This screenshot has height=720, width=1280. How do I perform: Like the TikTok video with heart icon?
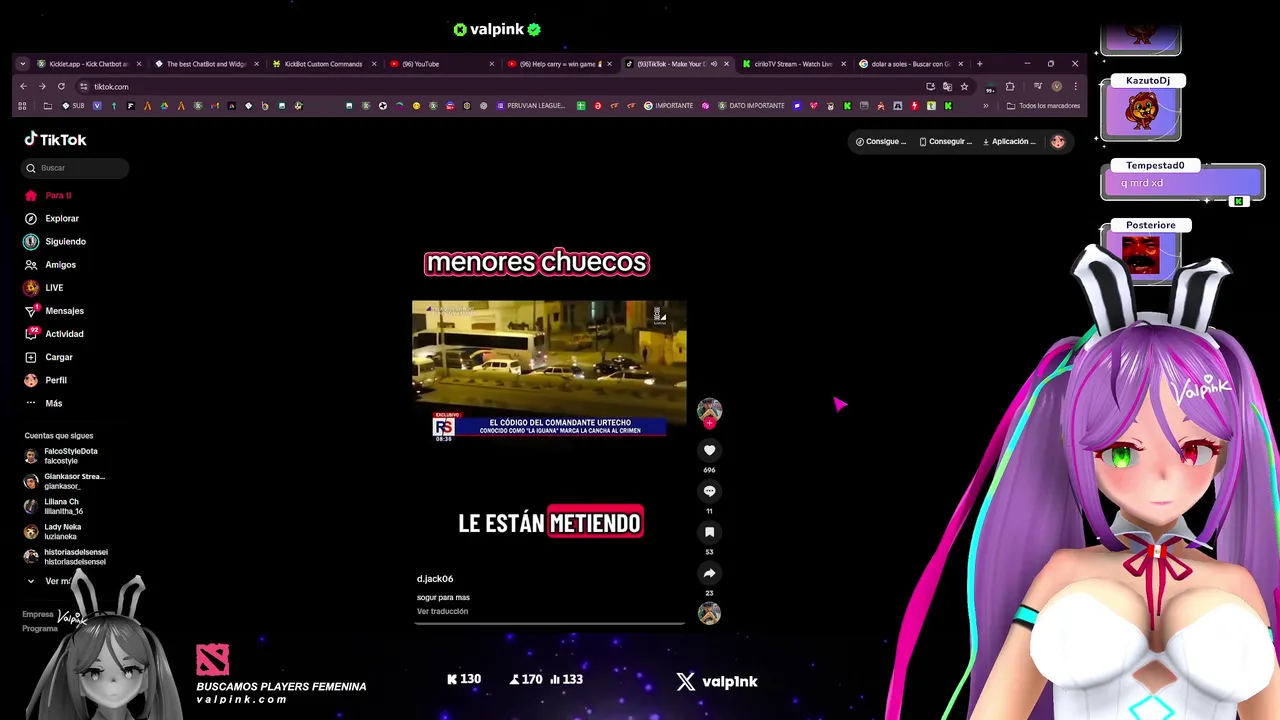pyautogui.click(x=709, y=450)
